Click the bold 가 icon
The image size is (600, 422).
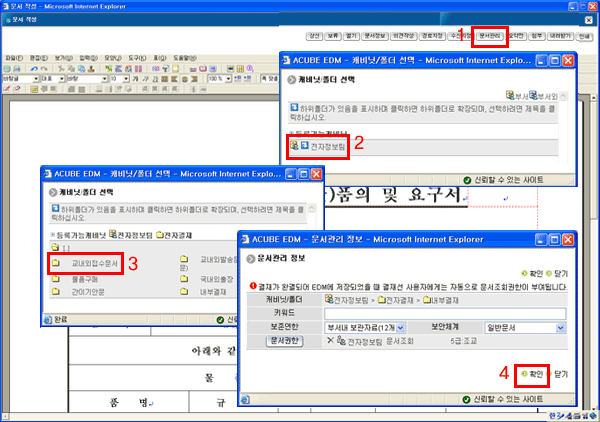pyautogui.click(x=135, y=79)
